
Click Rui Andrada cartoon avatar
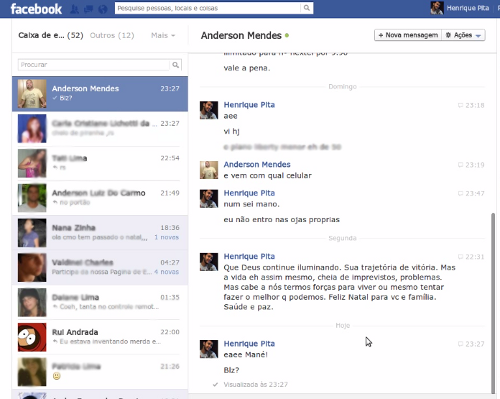pos(32,337)
